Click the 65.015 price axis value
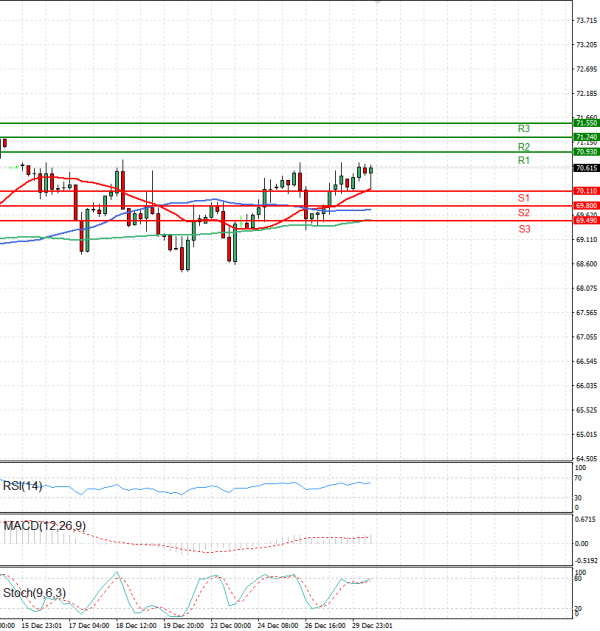Screen dimensions: 600x631 tap(586, 435)
